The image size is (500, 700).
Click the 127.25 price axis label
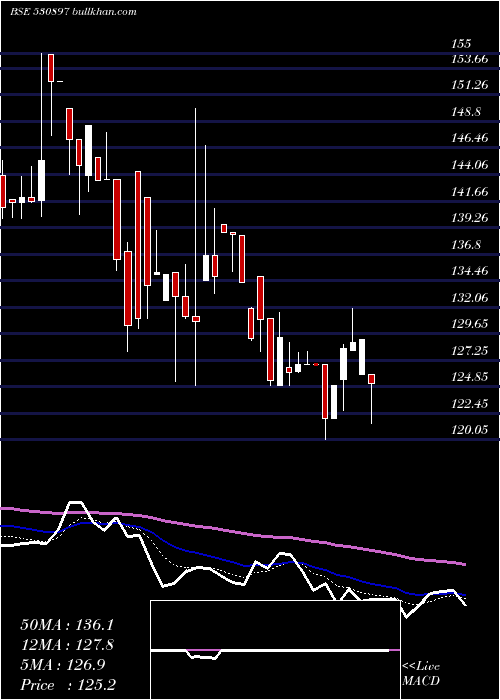click(x=470, y=351)
